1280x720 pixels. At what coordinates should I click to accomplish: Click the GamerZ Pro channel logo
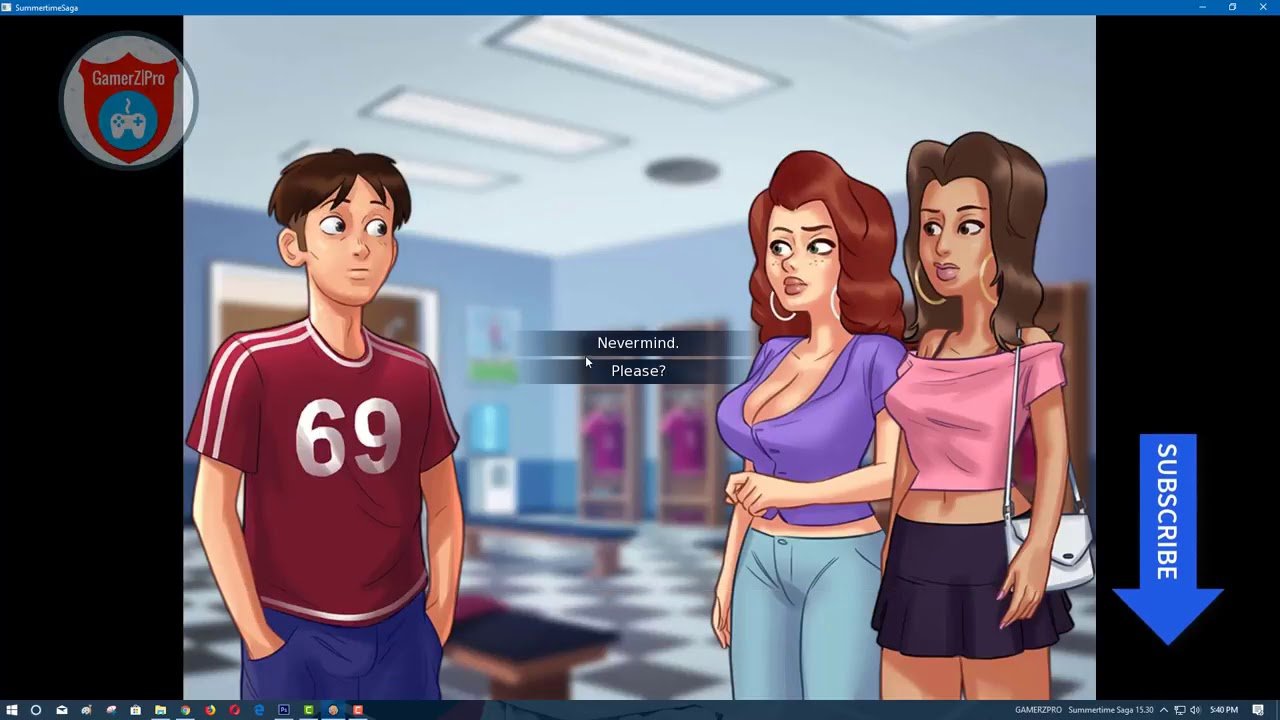tap(127, 100)
